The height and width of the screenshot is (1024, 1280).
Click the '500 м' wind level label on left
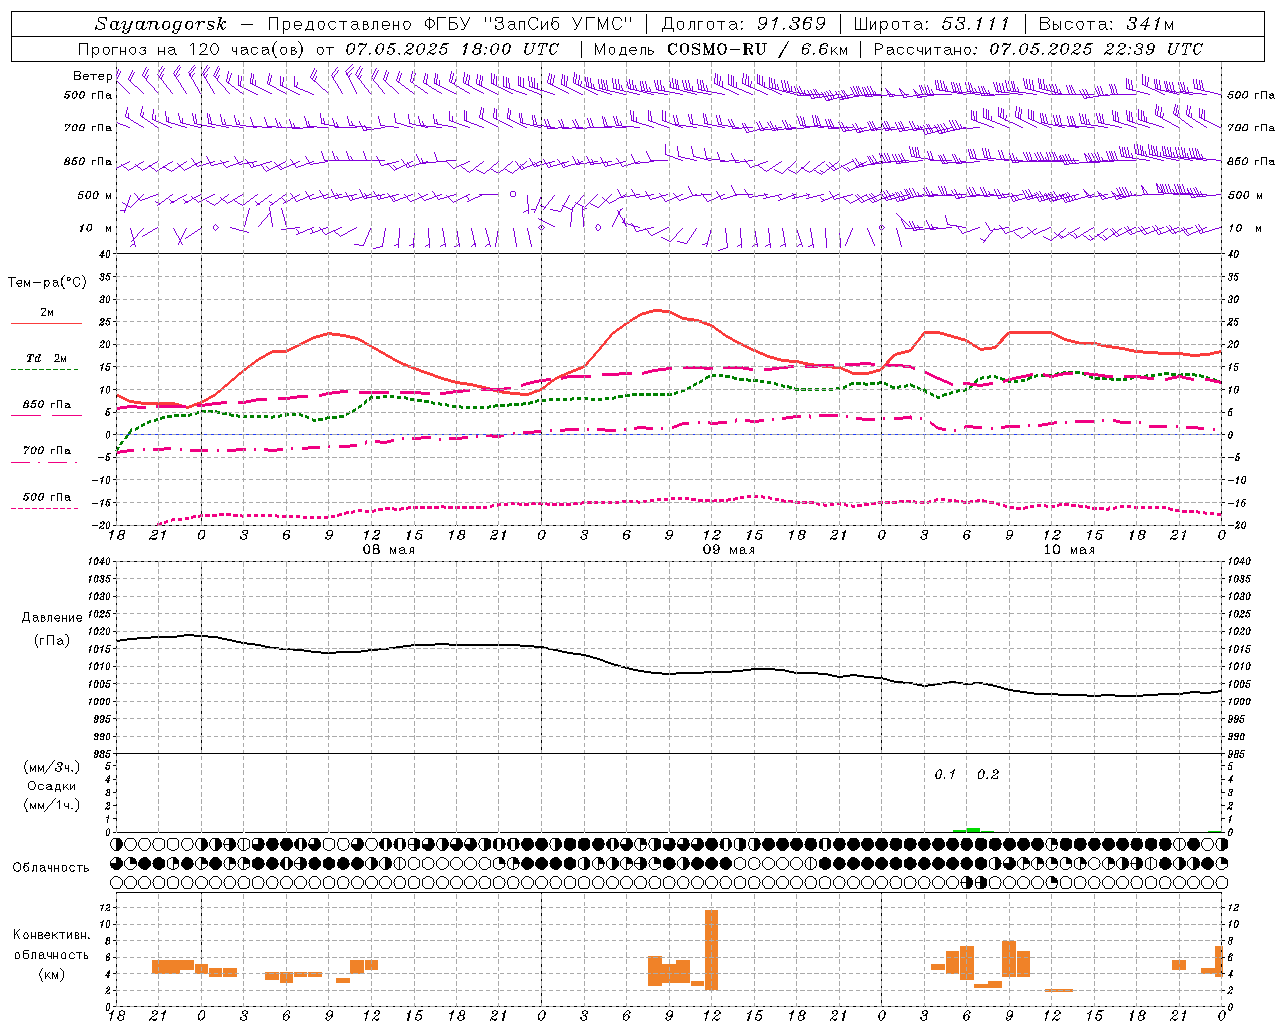tap(95, 195)
